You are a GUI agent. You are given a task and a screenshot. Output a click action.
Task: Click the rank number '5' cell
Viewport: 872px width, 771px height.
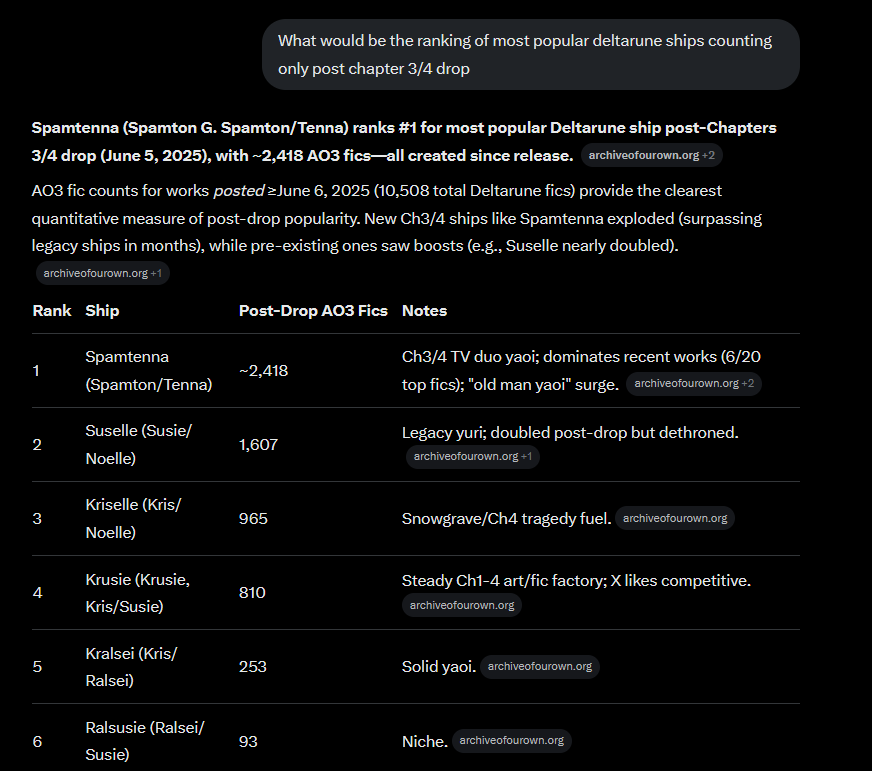coord(37,666)
